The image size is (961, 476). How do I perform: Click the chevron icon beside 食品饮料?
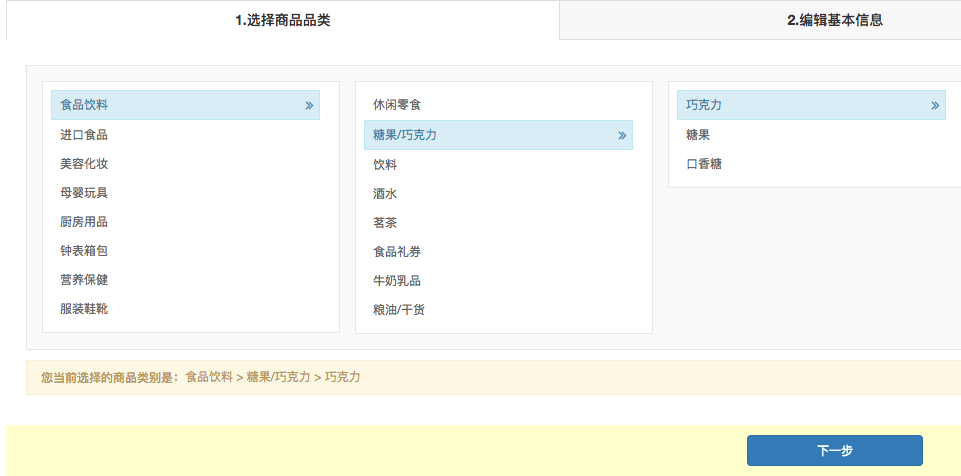coord(309,105)
